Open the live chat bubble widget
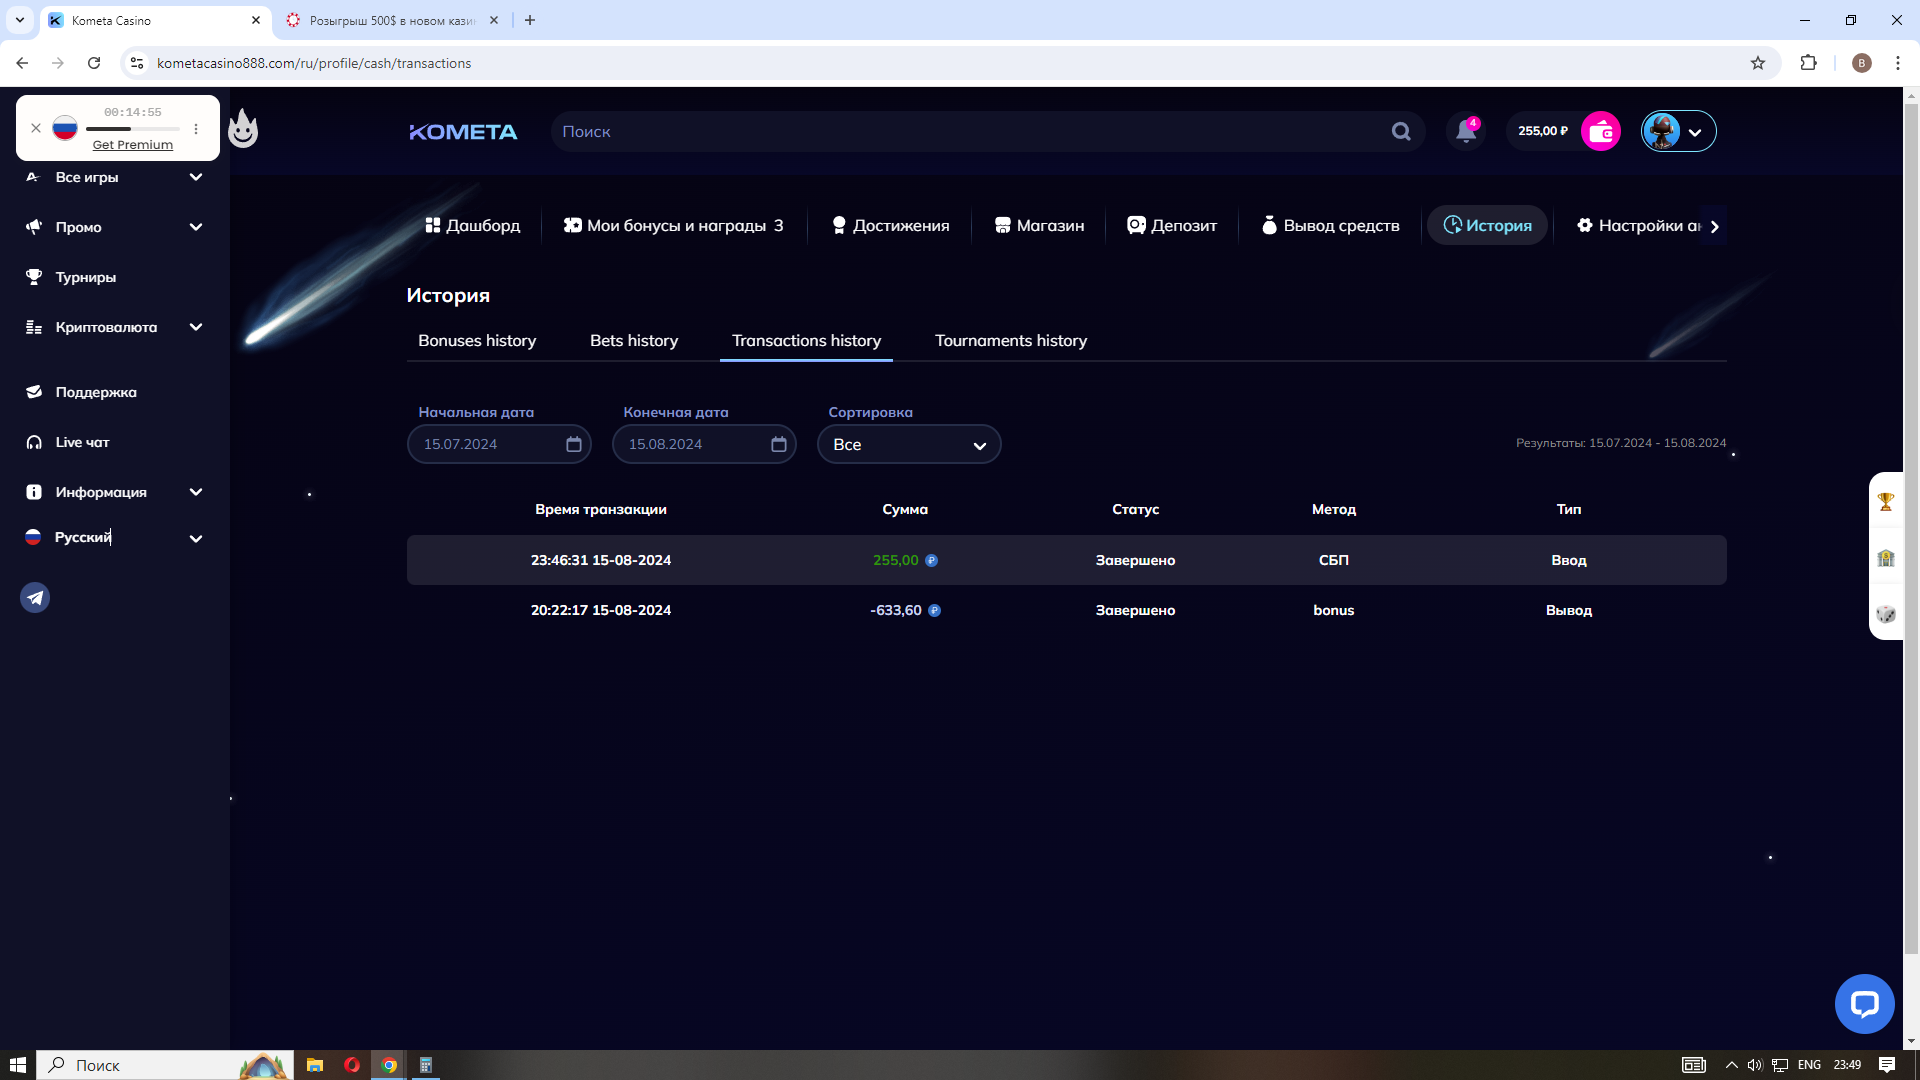1920x1080 pixels. (x=1864, y=1003)
